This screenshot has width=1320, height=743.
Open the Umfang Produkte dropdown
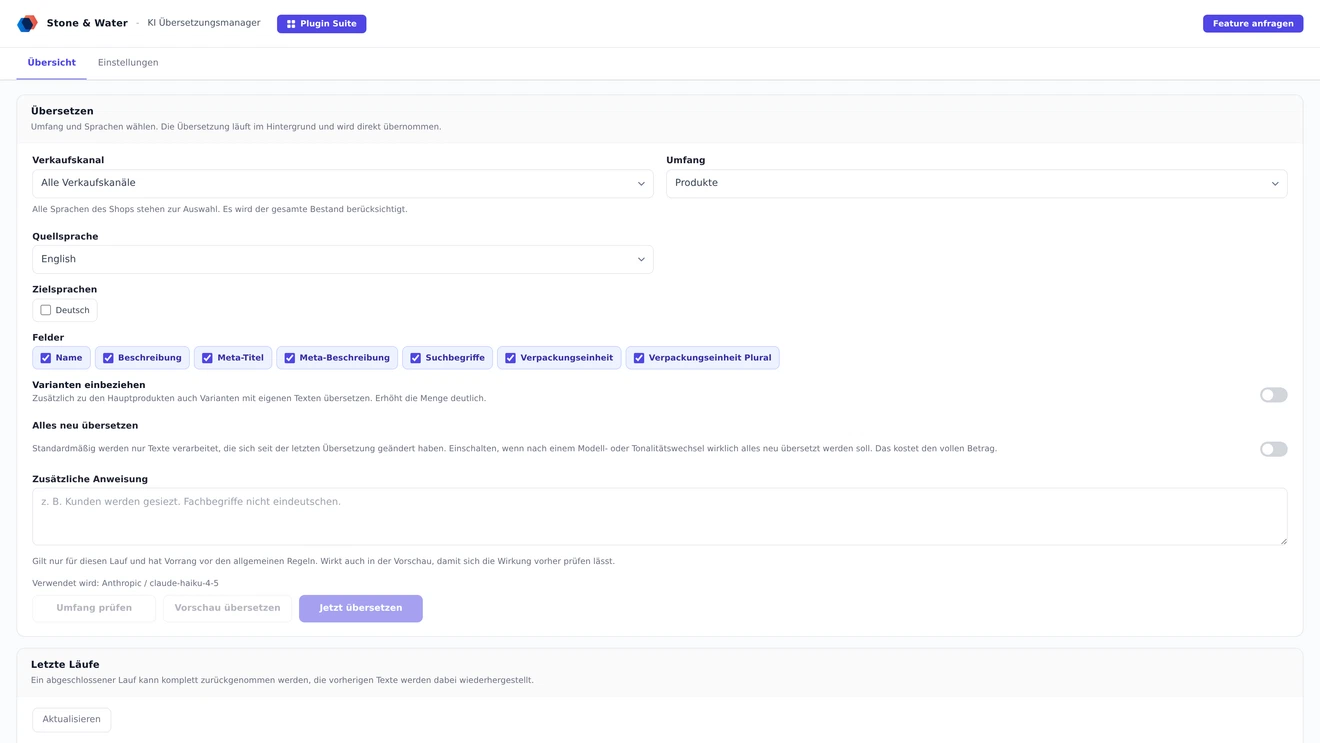point(976,183)
